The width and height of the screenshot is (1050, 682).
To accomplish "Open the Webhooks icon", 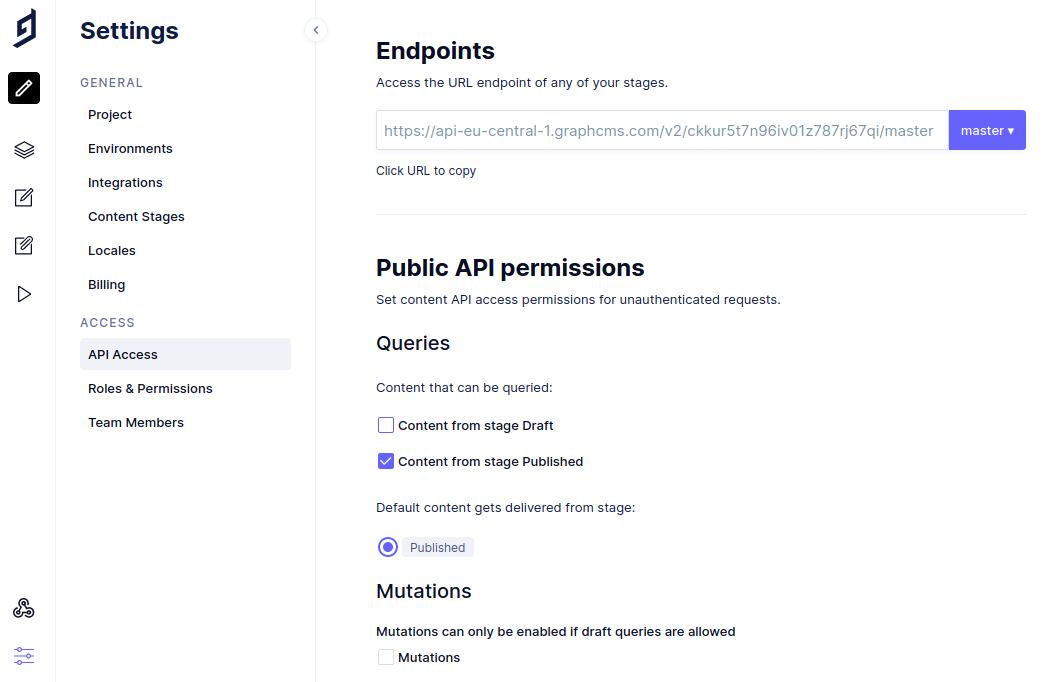I will [x=24, y=609].
